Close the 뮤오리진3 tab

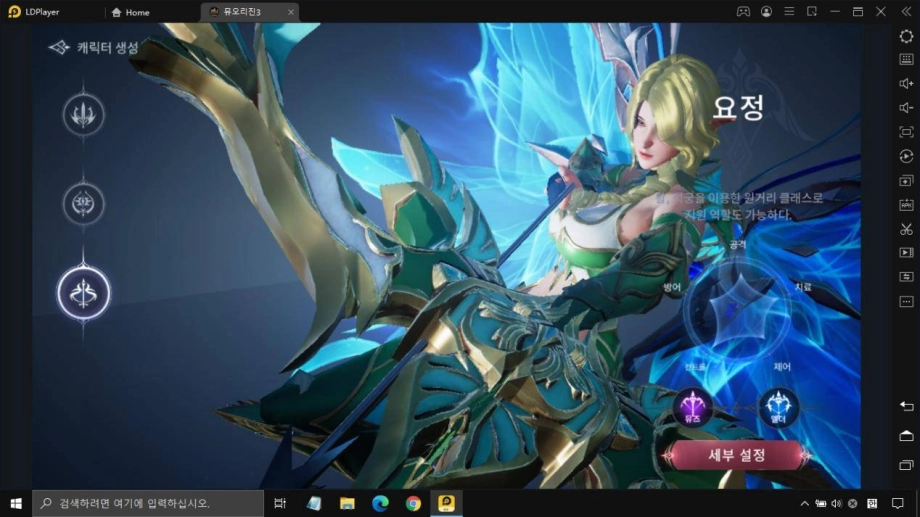tap(290, 12)
